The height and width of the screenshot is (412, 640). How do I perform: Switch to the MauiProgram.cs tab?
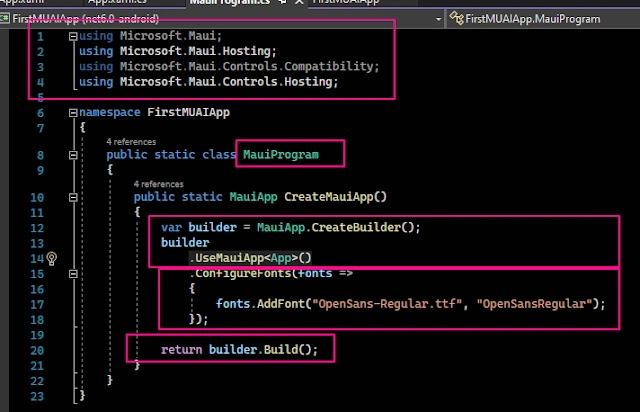pyautogui.click(x=229, y=2)
